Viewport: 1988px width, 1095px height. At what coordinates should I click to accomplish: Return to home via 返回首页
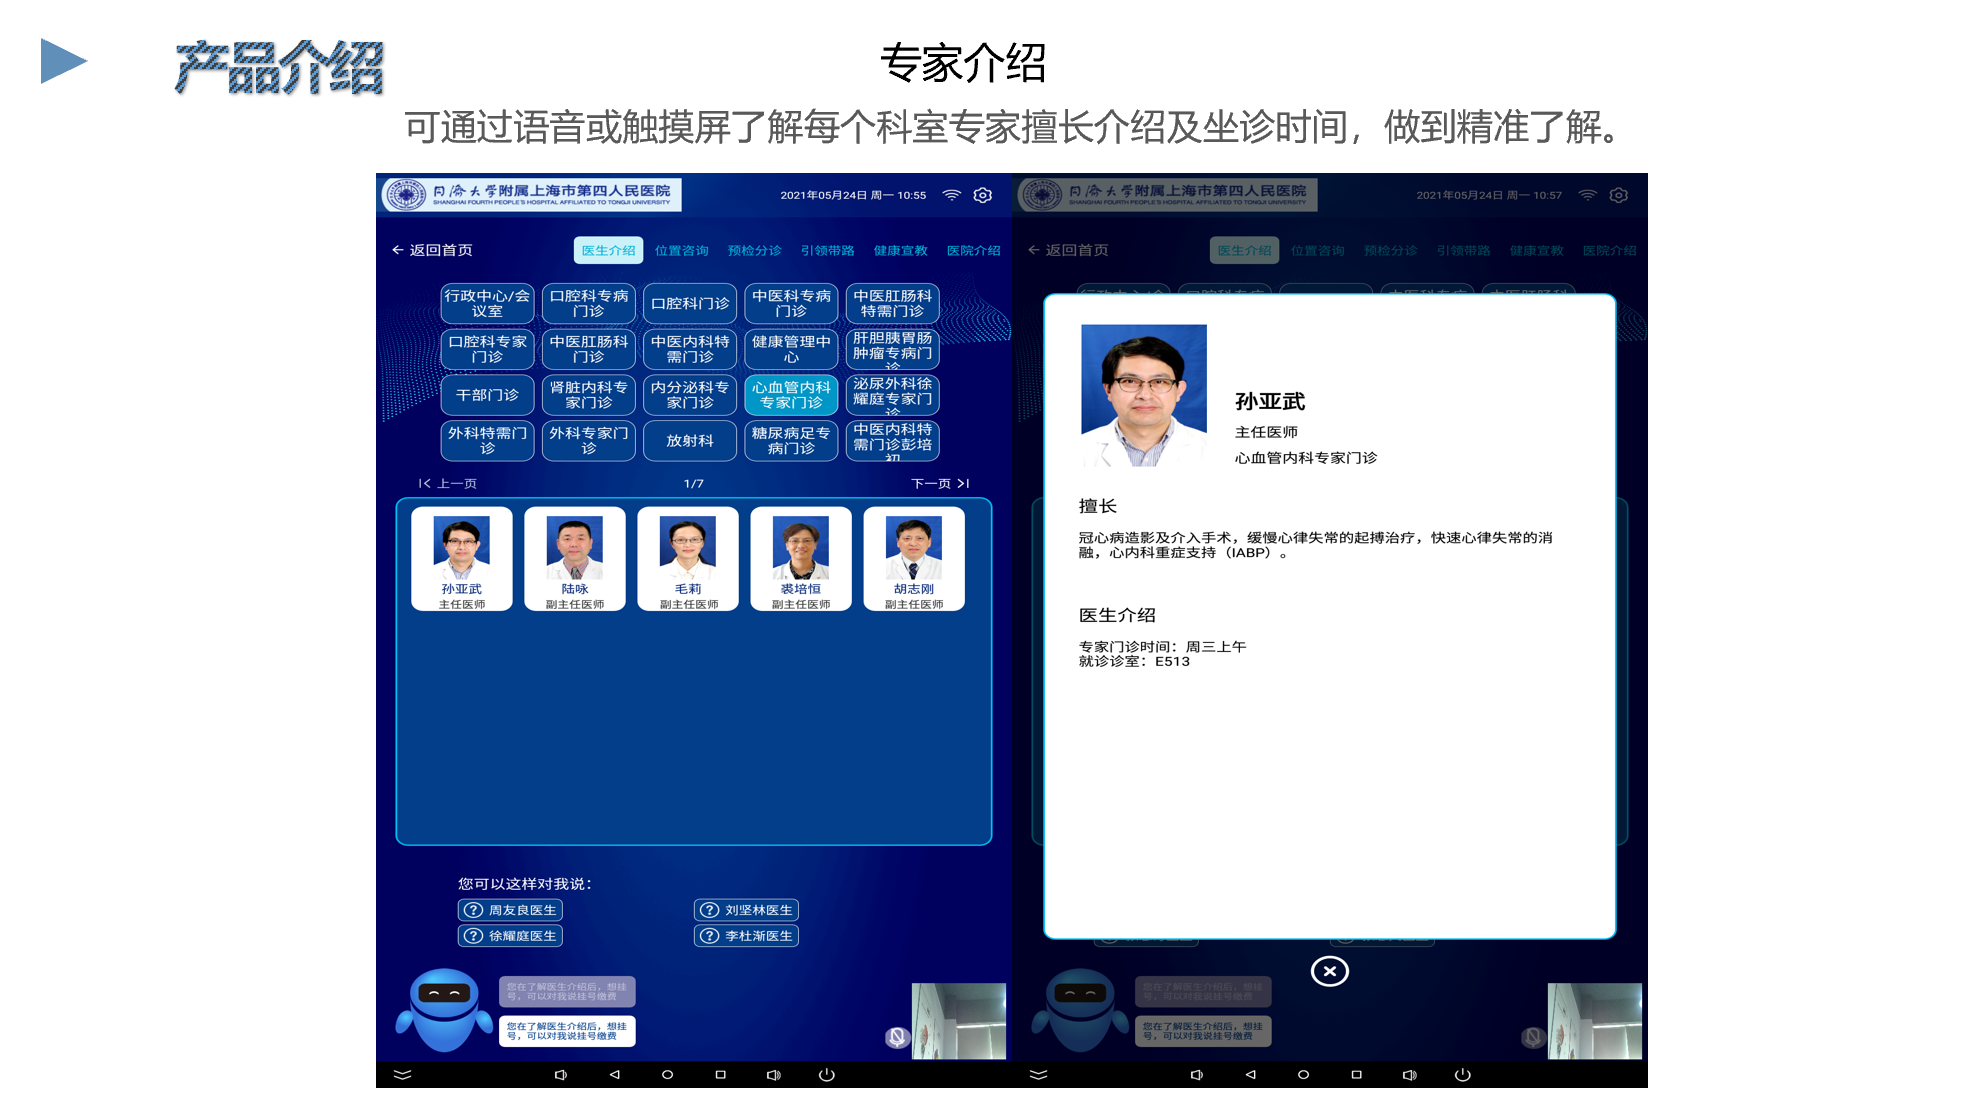point(432,250)
